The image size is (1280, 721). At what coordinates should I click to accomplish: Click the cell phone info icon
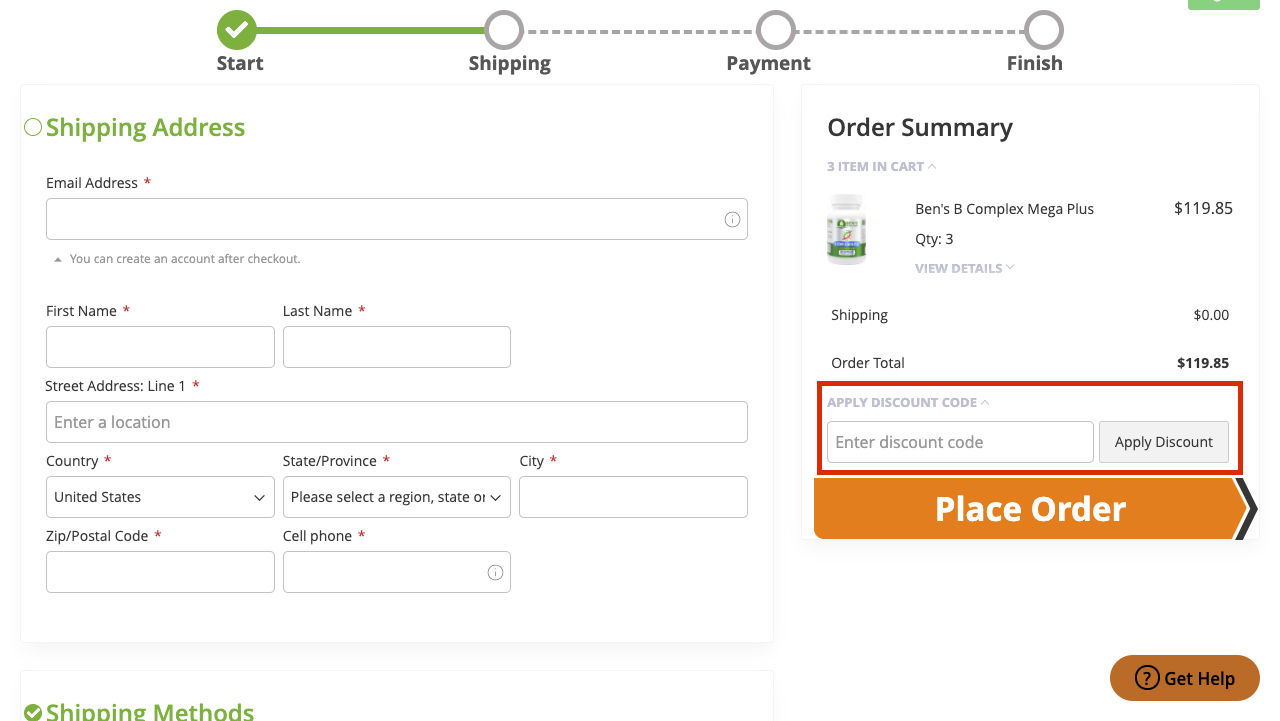[495, 572]
